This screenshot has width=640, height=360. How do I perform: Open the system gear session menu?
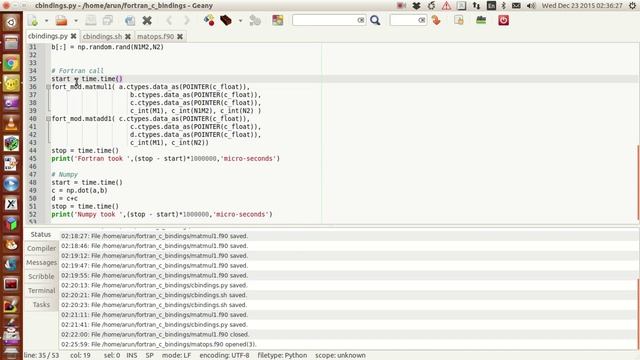tap(633, 6)
